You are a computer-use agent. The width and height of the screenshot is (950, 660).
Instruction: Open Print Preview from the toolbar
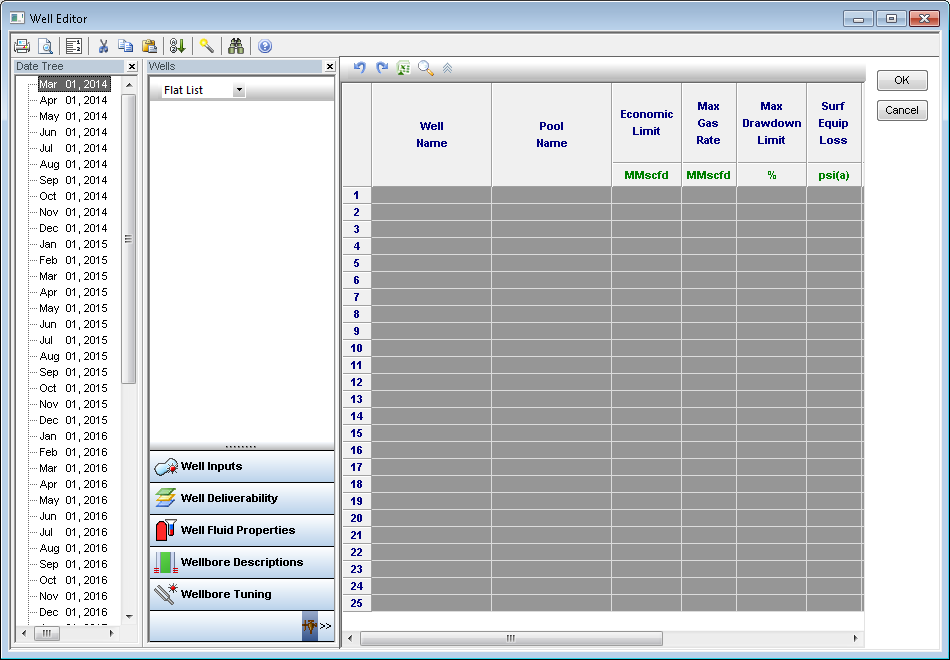(45, 46)
